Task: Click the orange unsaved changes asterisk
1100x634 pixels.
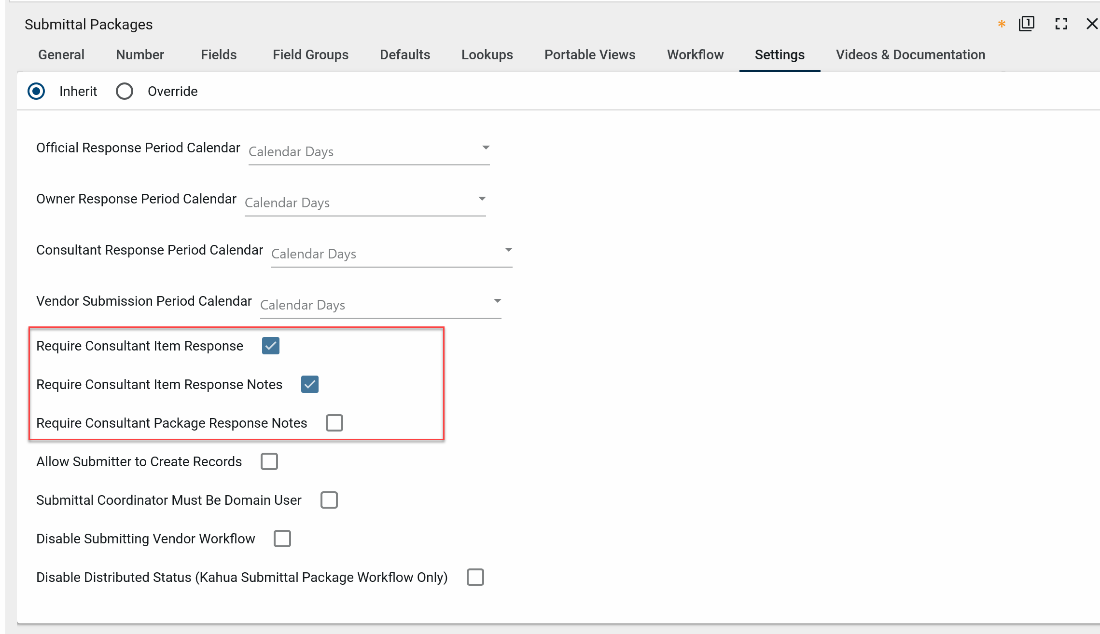Action: click(x=1001, y=25)
